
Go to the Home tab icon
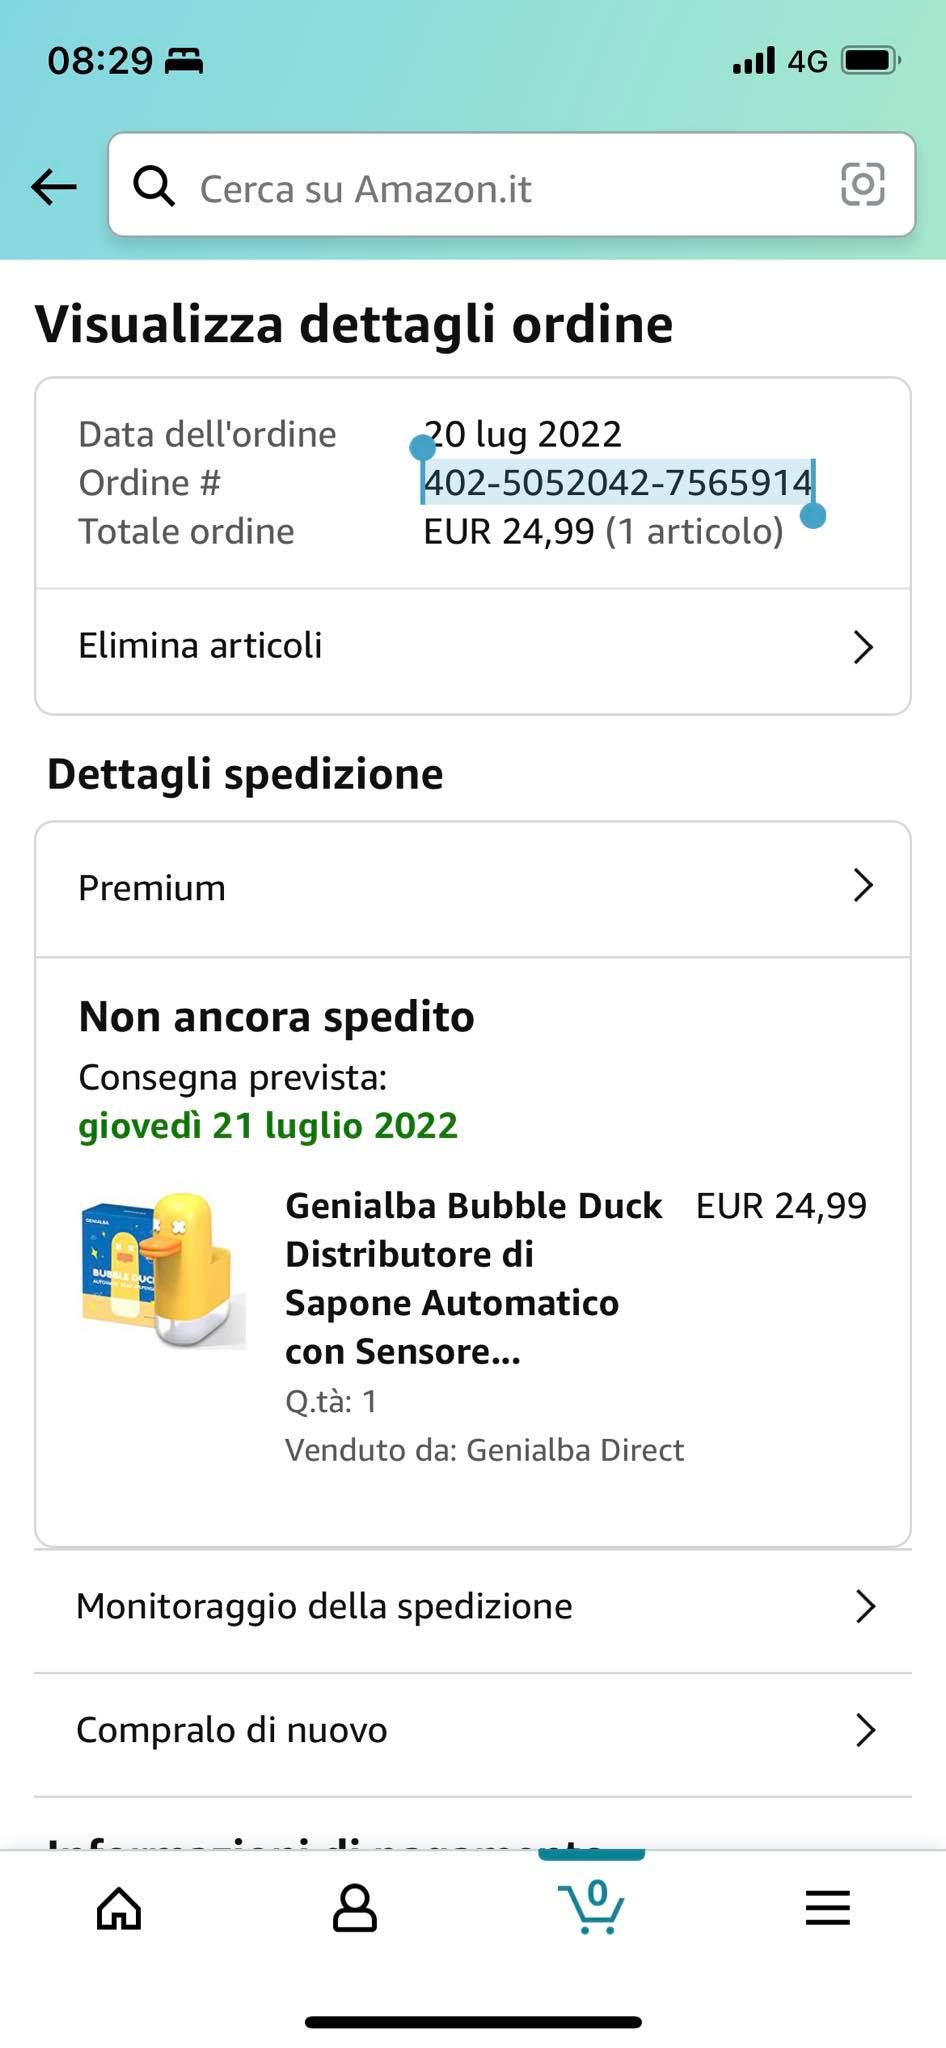pos(119,1908)
